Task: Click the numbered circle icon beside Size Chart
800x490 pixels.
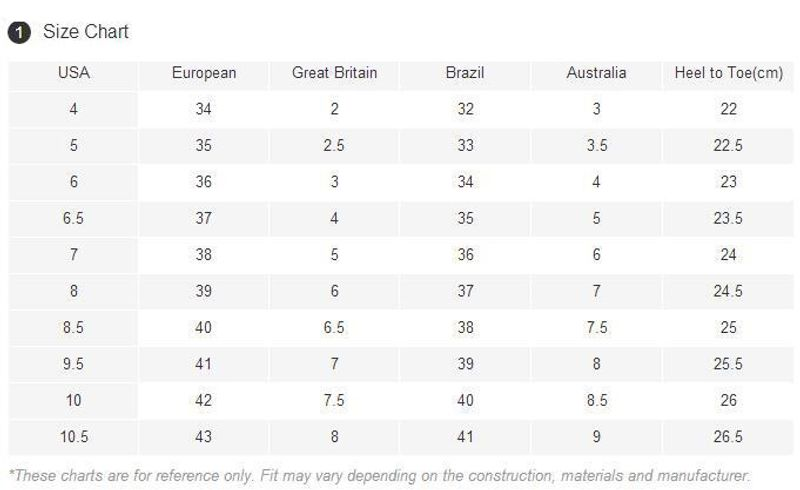Action: tap(20, 33)
